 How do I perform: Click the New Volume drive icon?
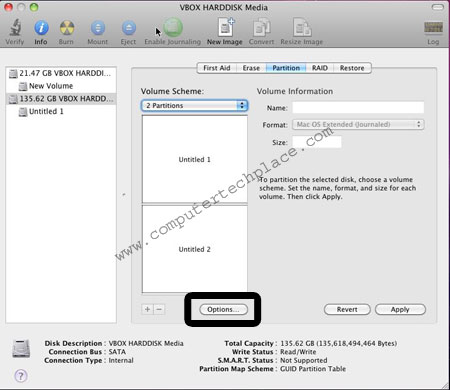23,86
